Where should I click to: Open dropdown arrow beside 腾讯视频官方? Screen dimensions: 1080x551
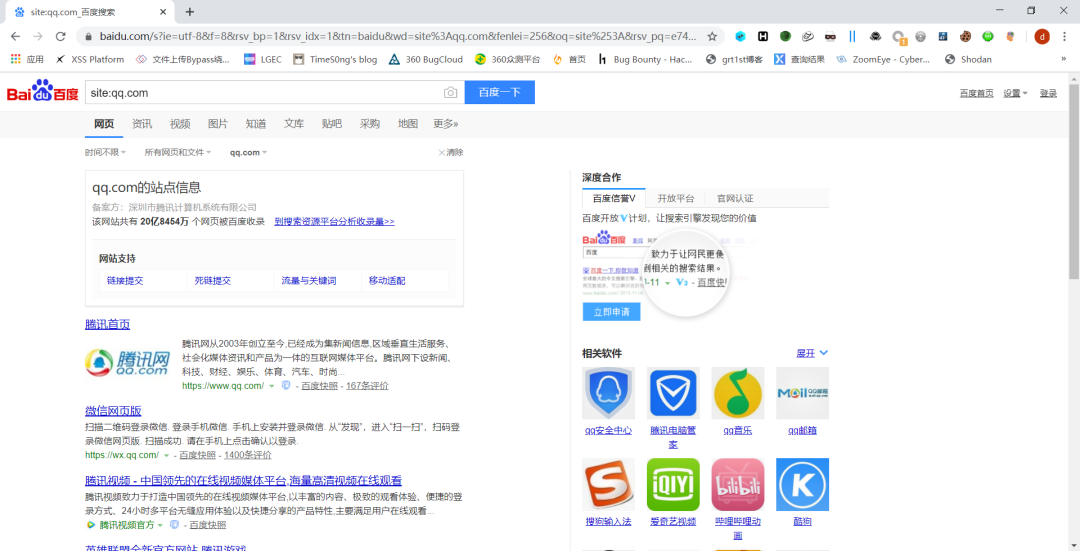[x=160, y=525]
